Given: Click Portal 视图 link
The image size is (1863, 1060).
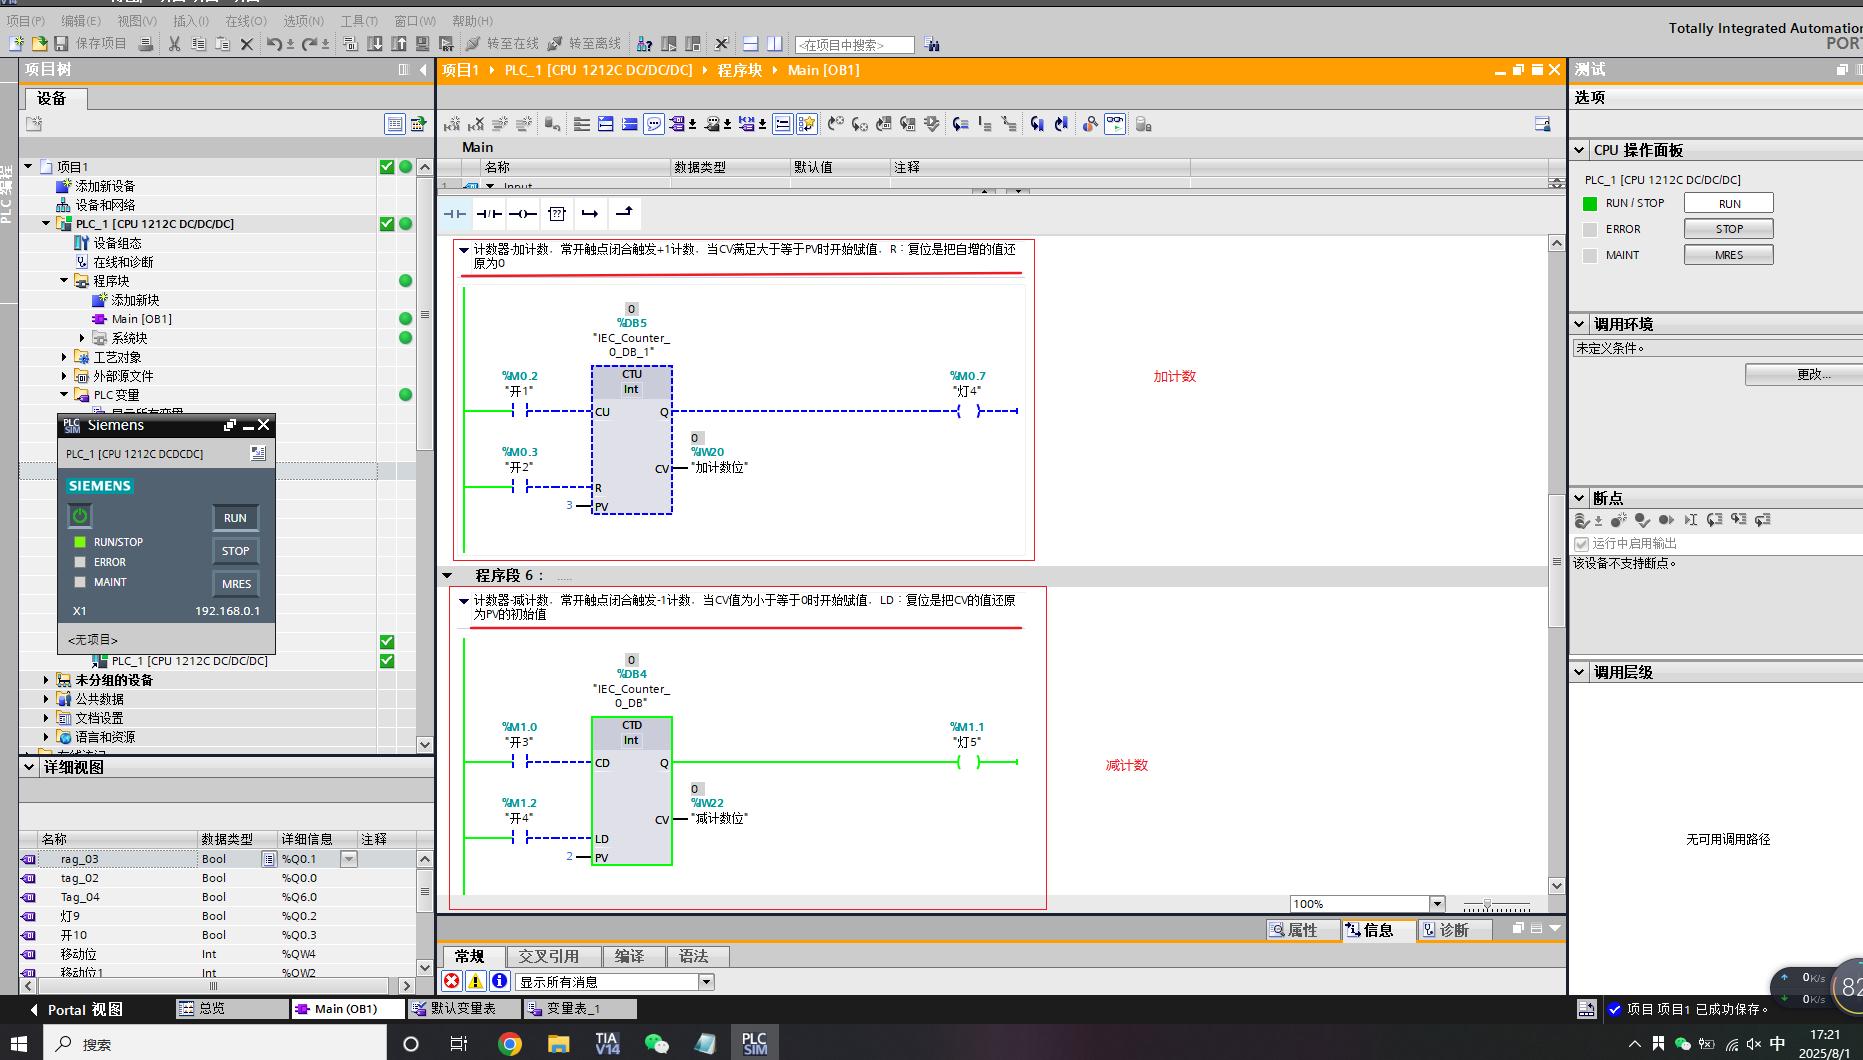Looking at the screenshot, I should point(76,1010).
